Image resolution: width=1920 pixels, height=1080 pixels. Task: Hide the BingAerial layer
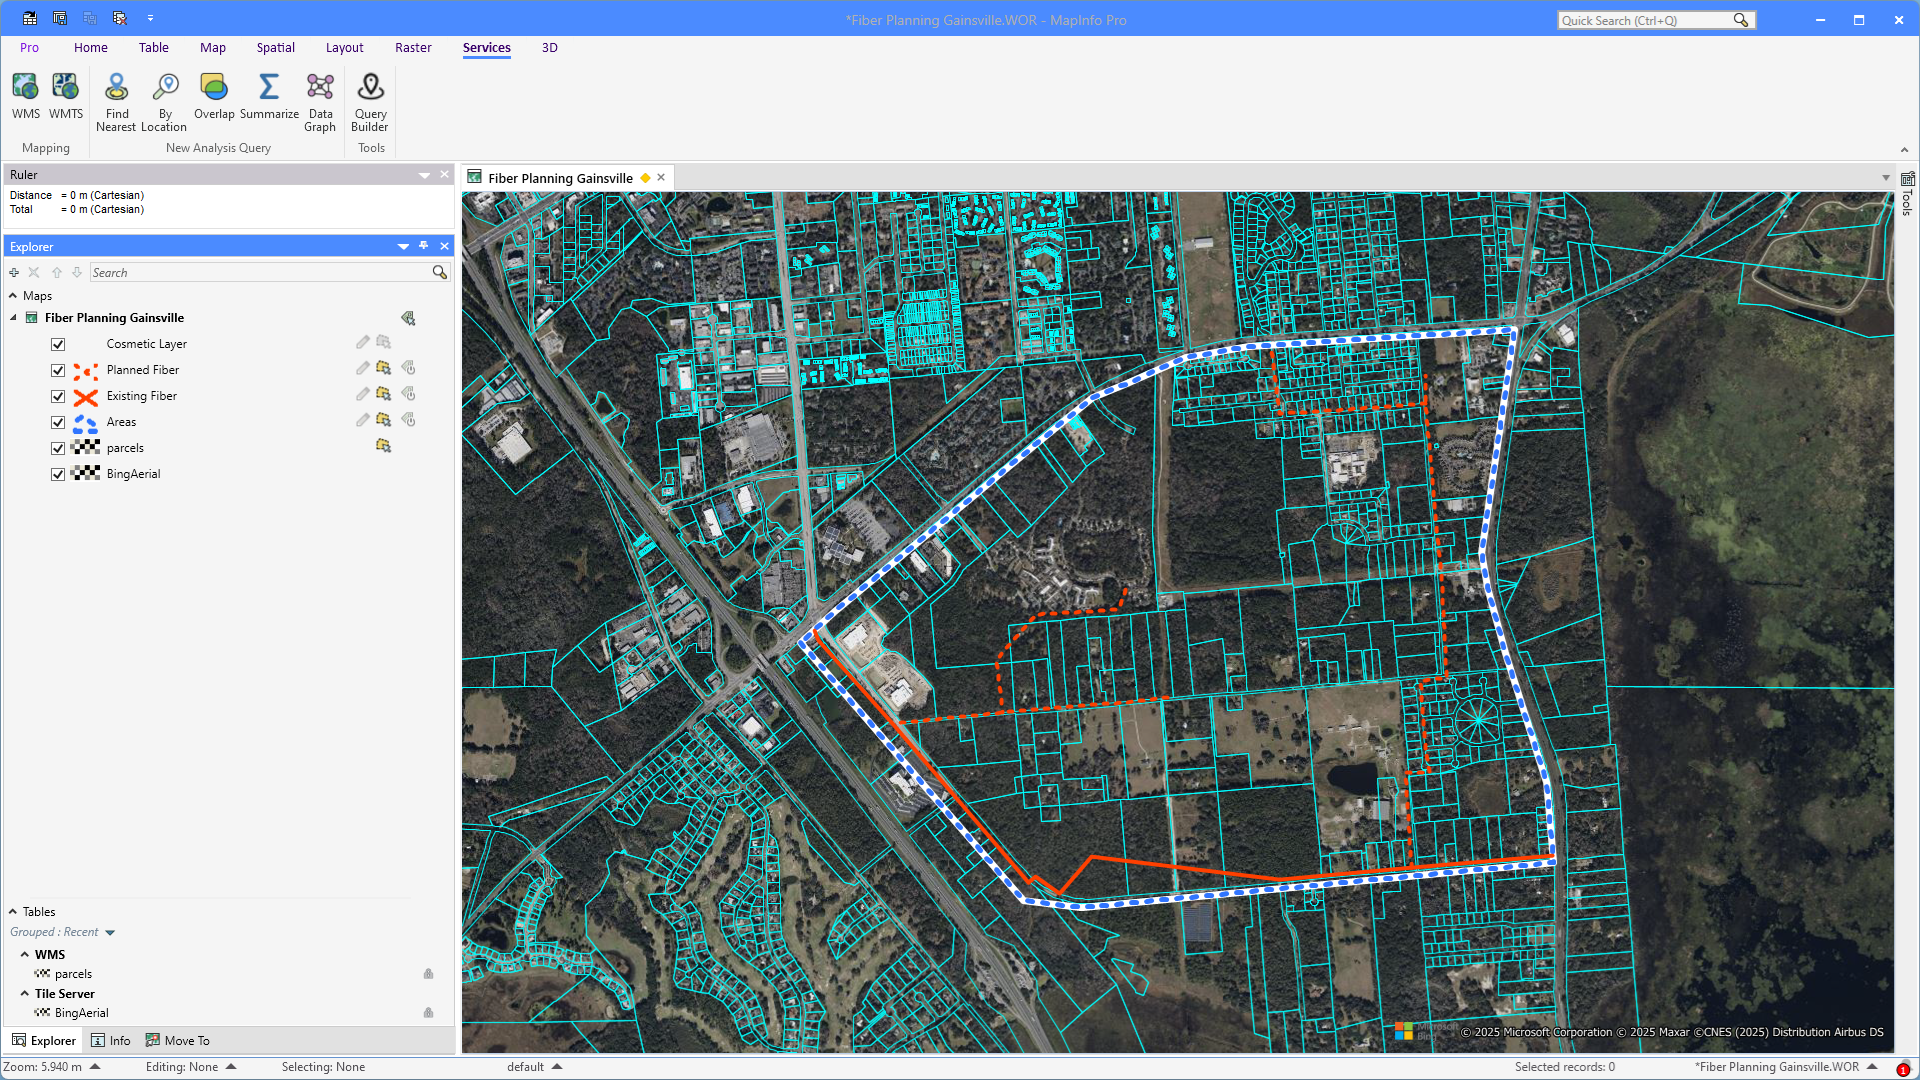[x=58, y=474]
